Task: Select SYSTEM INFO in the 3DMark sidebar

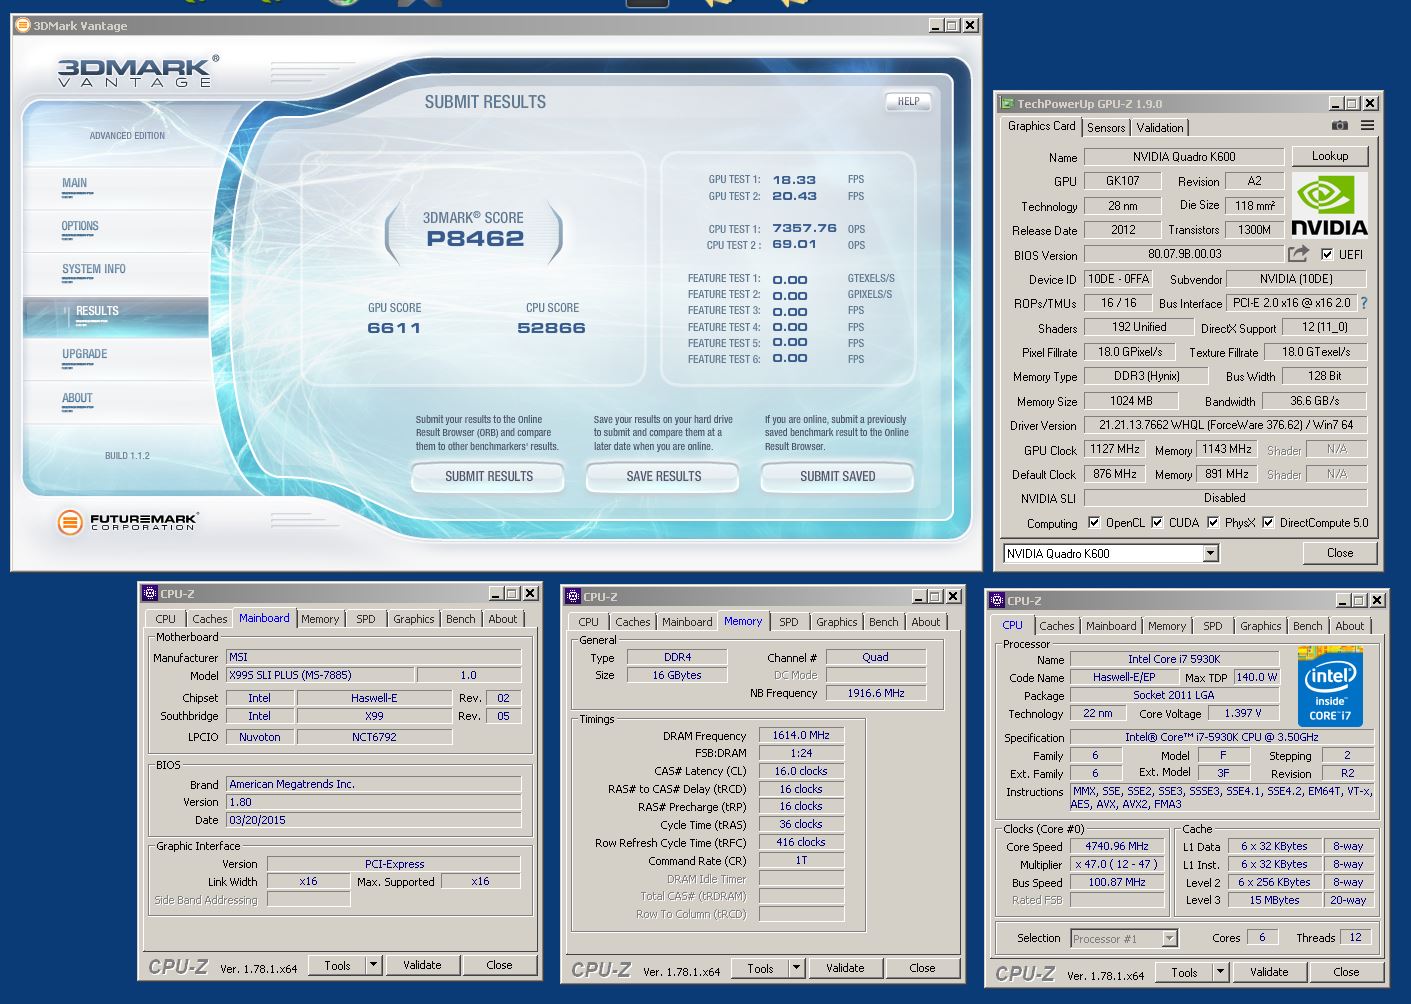Action: coord(94,269)
